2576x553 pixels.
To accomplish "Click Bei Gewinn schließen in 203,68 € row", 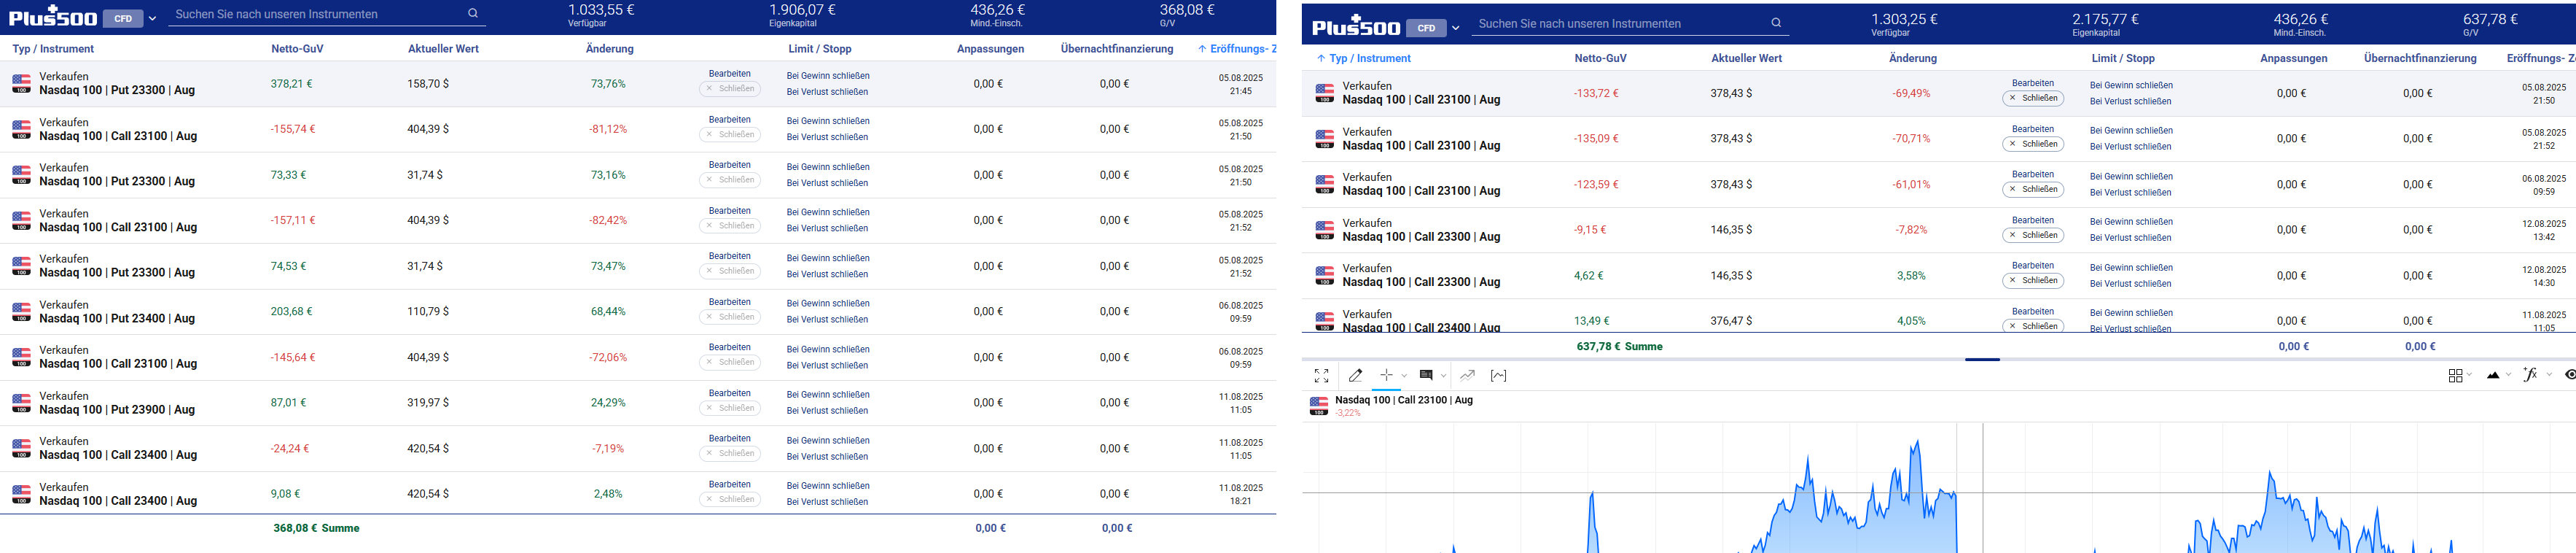I will coord(828,303).
